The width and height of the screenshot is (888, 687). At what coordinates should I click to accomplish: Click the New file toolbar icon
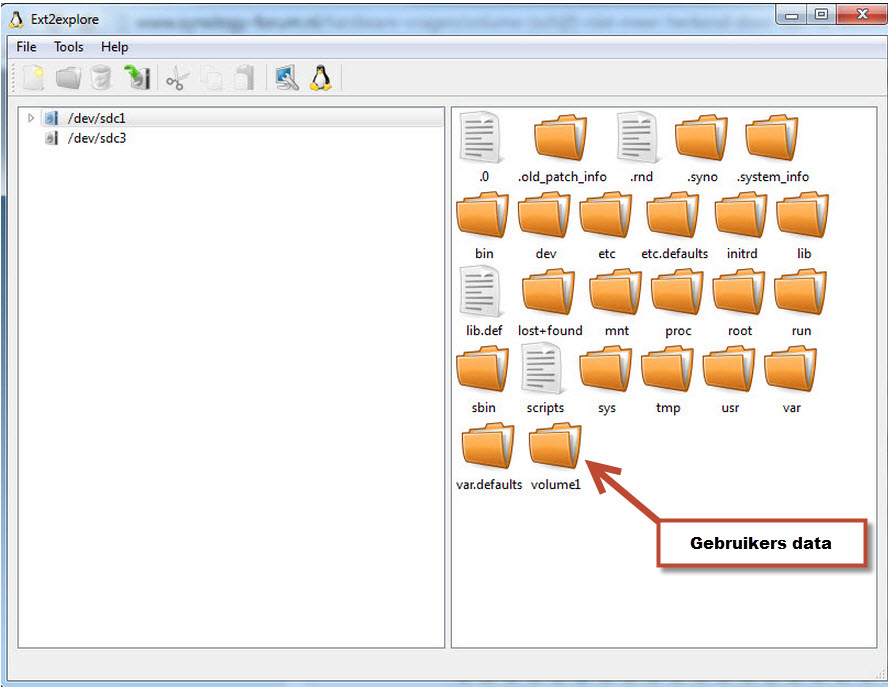coord(34,78)
